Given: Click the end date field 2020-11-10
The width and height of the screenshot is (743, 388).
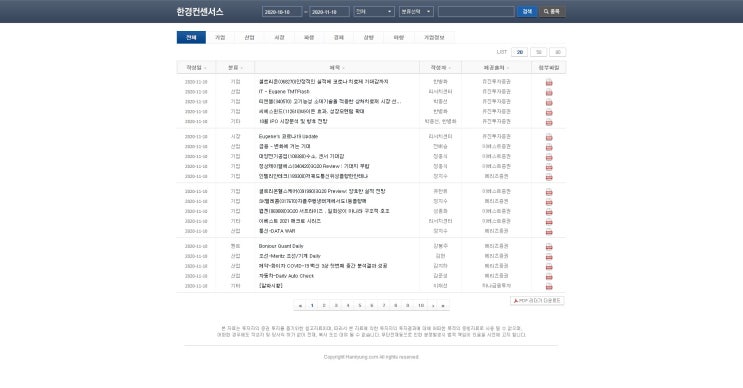Looking at the screenshot, I should click(329, 12).
